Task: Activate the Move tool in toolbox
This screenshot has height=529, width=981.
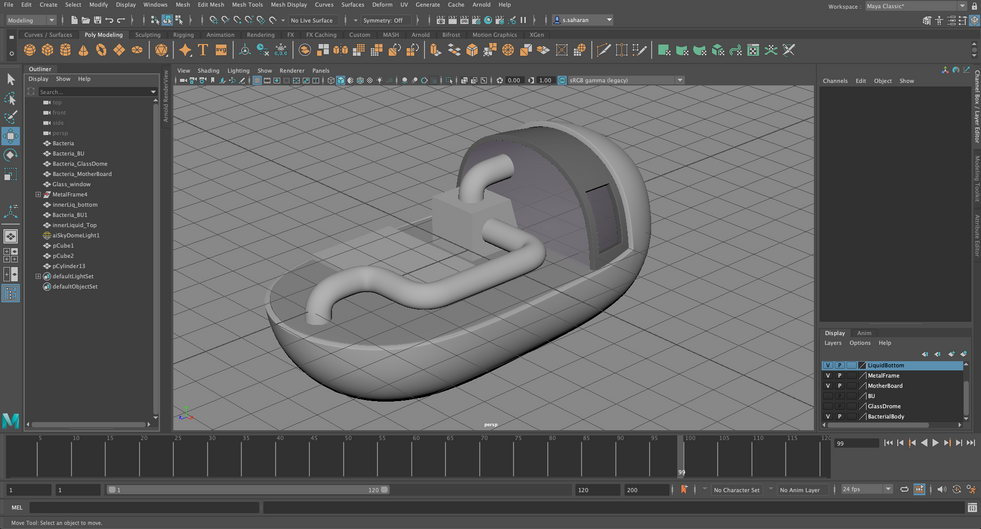Action: coord(11,136)
